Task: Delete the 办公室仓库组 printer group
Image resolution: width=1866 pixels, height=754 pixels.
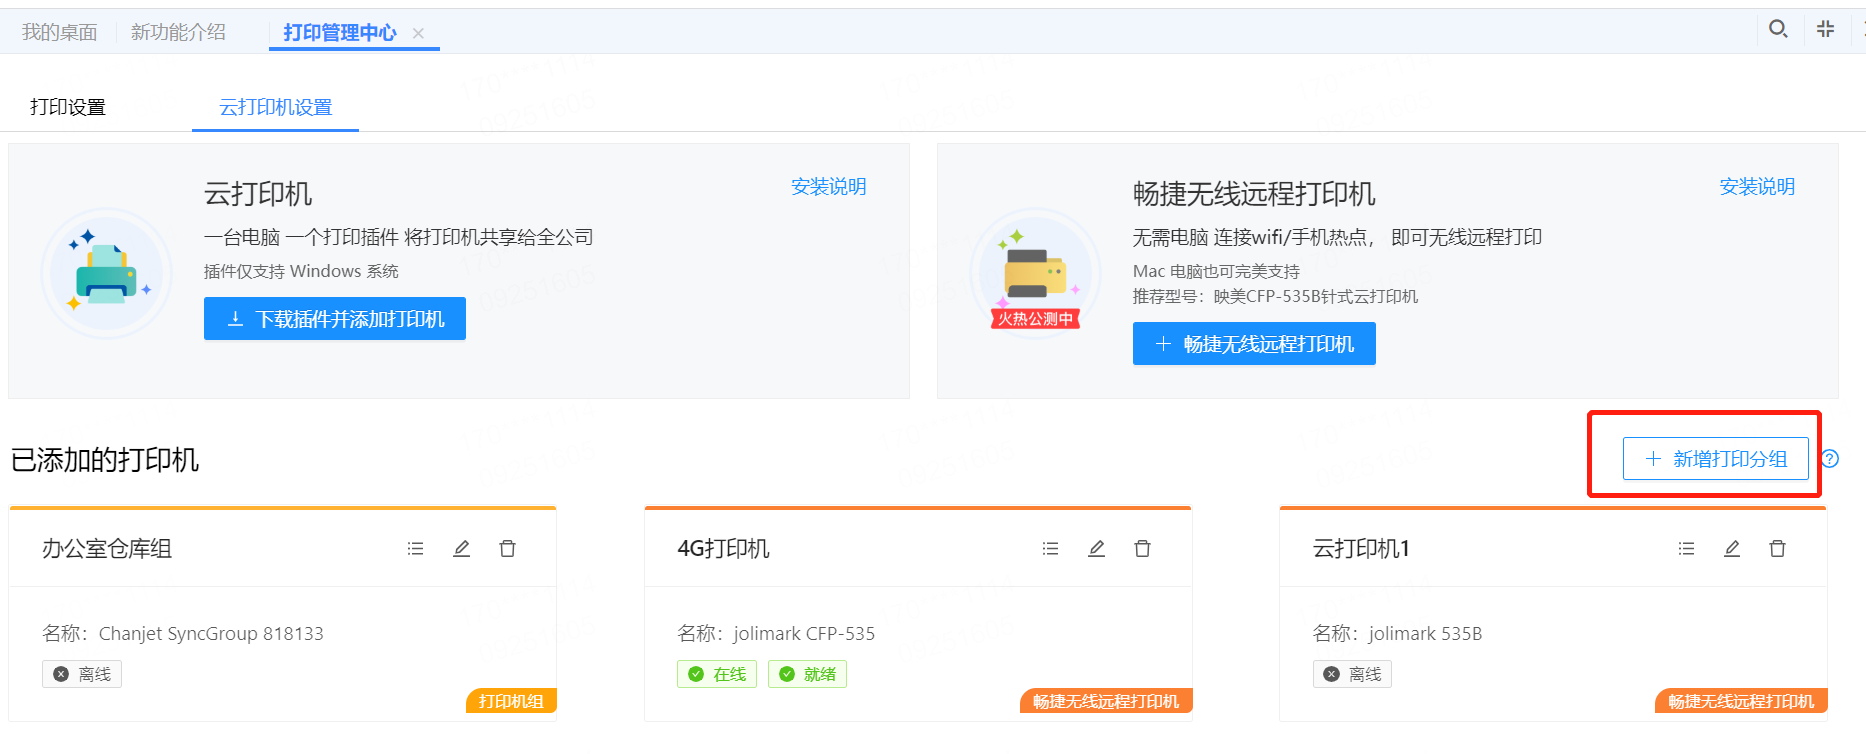Action: [507, 549]
